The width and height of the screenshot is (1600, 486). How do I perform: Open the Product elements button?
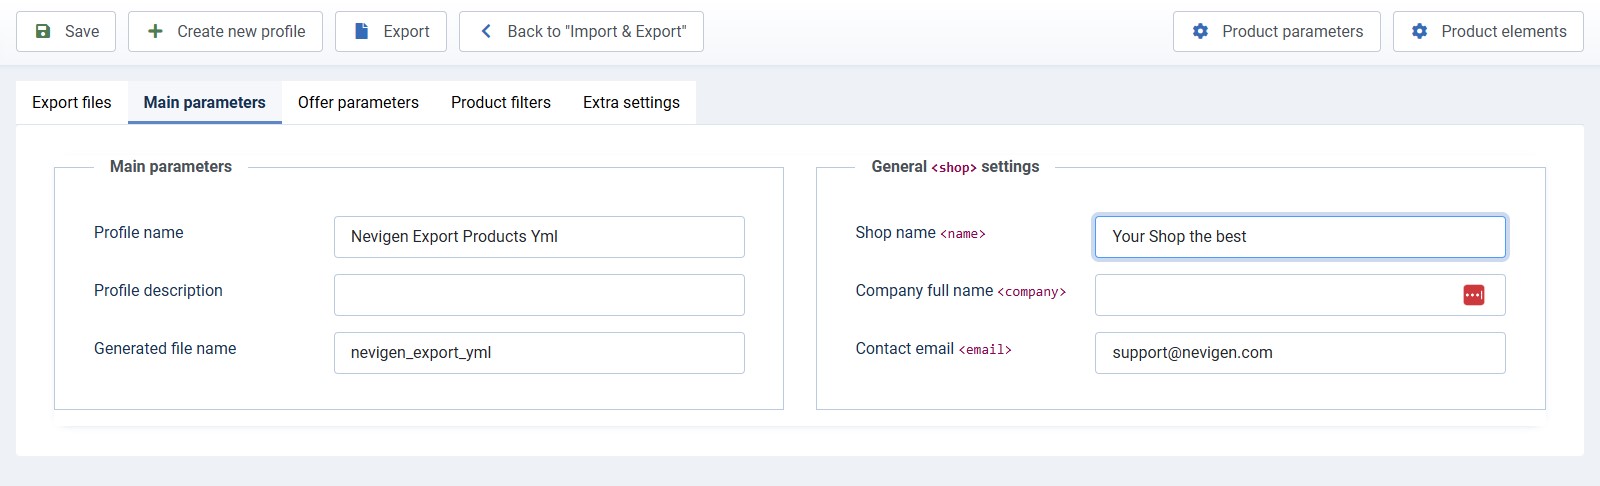(1488, 31)
